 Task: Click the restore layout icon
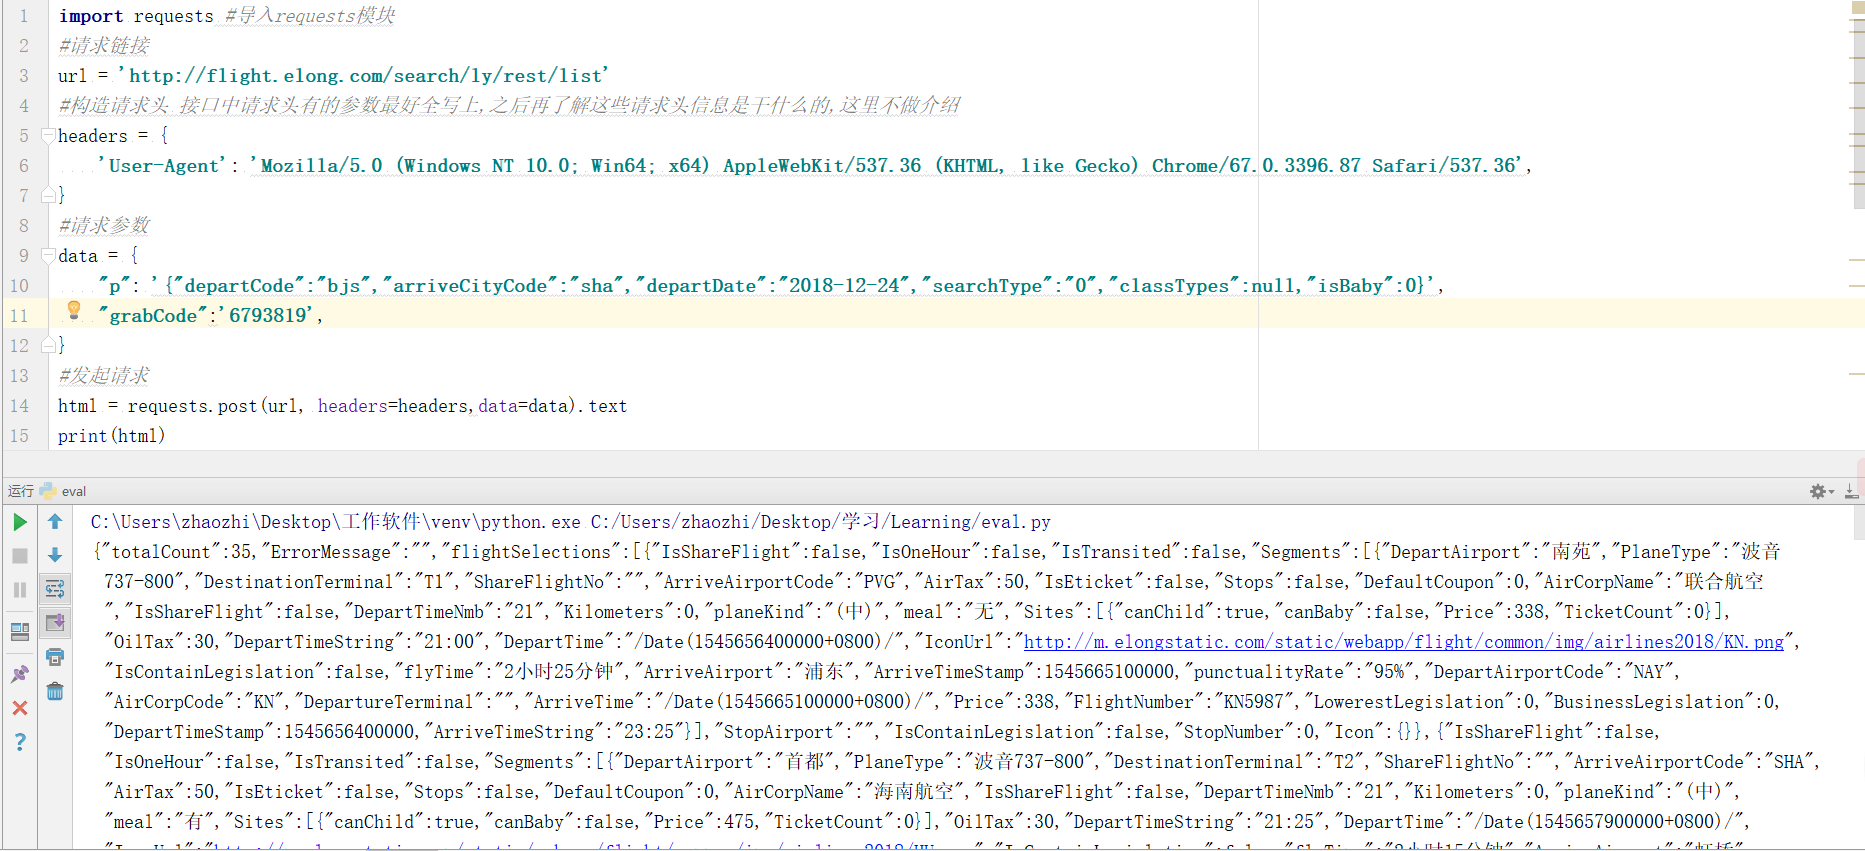tap(20, 632)
